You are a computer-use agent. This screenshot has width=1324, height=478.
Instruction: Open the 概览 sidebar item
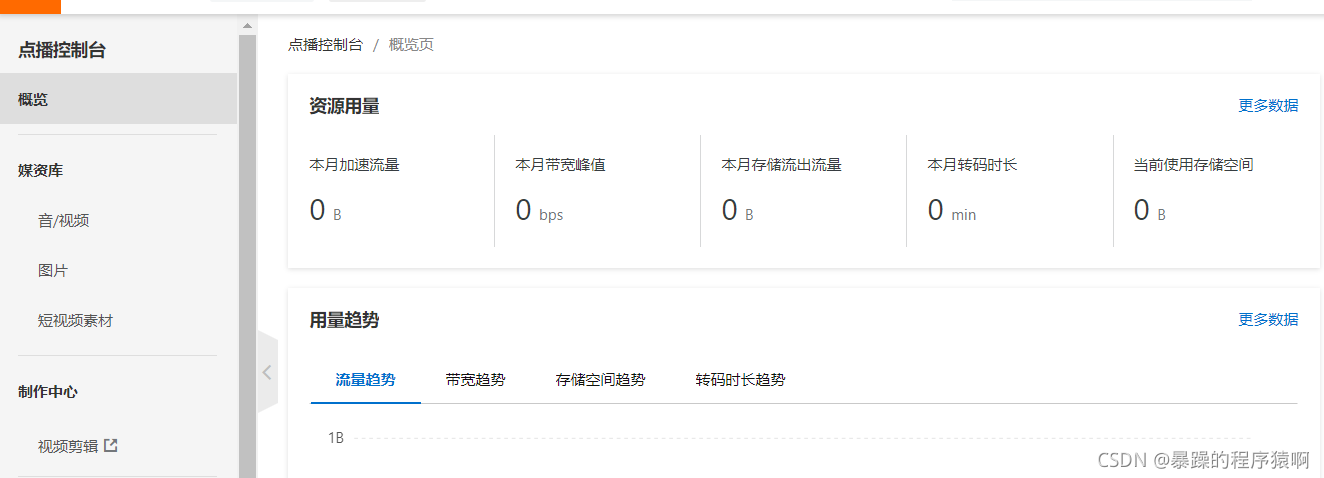click(x=118, y=99)
